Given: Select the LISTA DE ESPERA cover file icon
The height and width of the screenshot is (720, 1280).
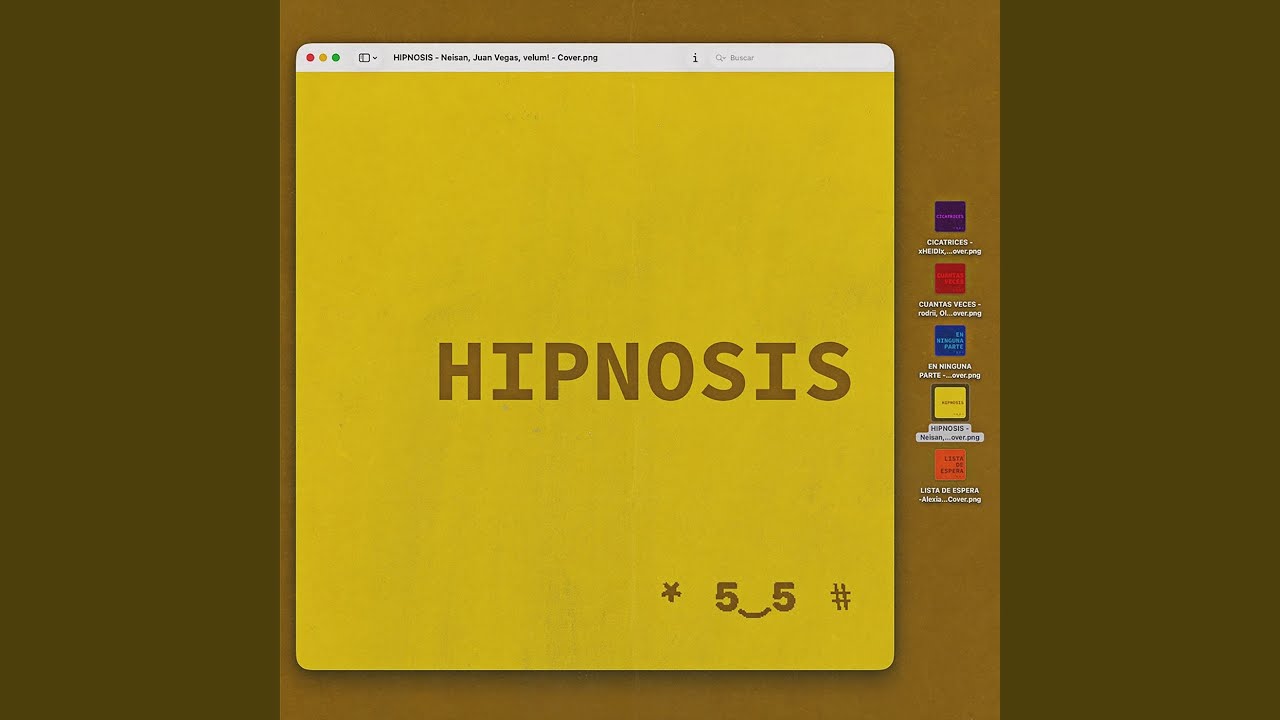Looking at the screenshot, I should pos(950,465).
